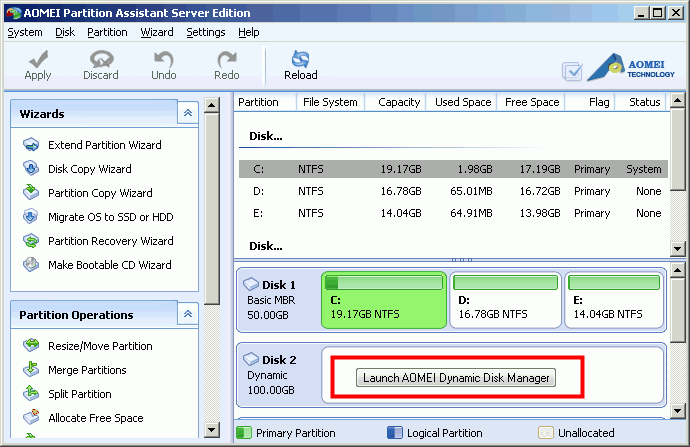690x447 pixels.
Task: Open Extend Partition Wizard link
Action: [105, 145]
